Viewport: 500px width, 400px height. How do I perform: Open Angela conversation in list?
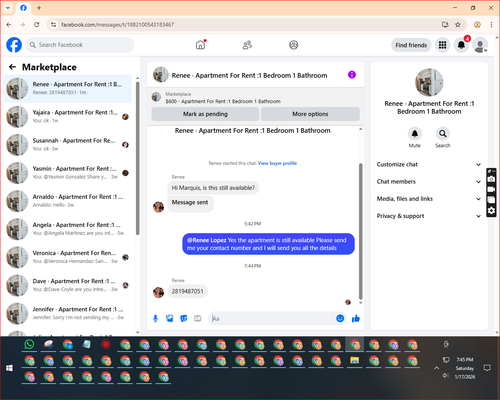pos(67,229)
